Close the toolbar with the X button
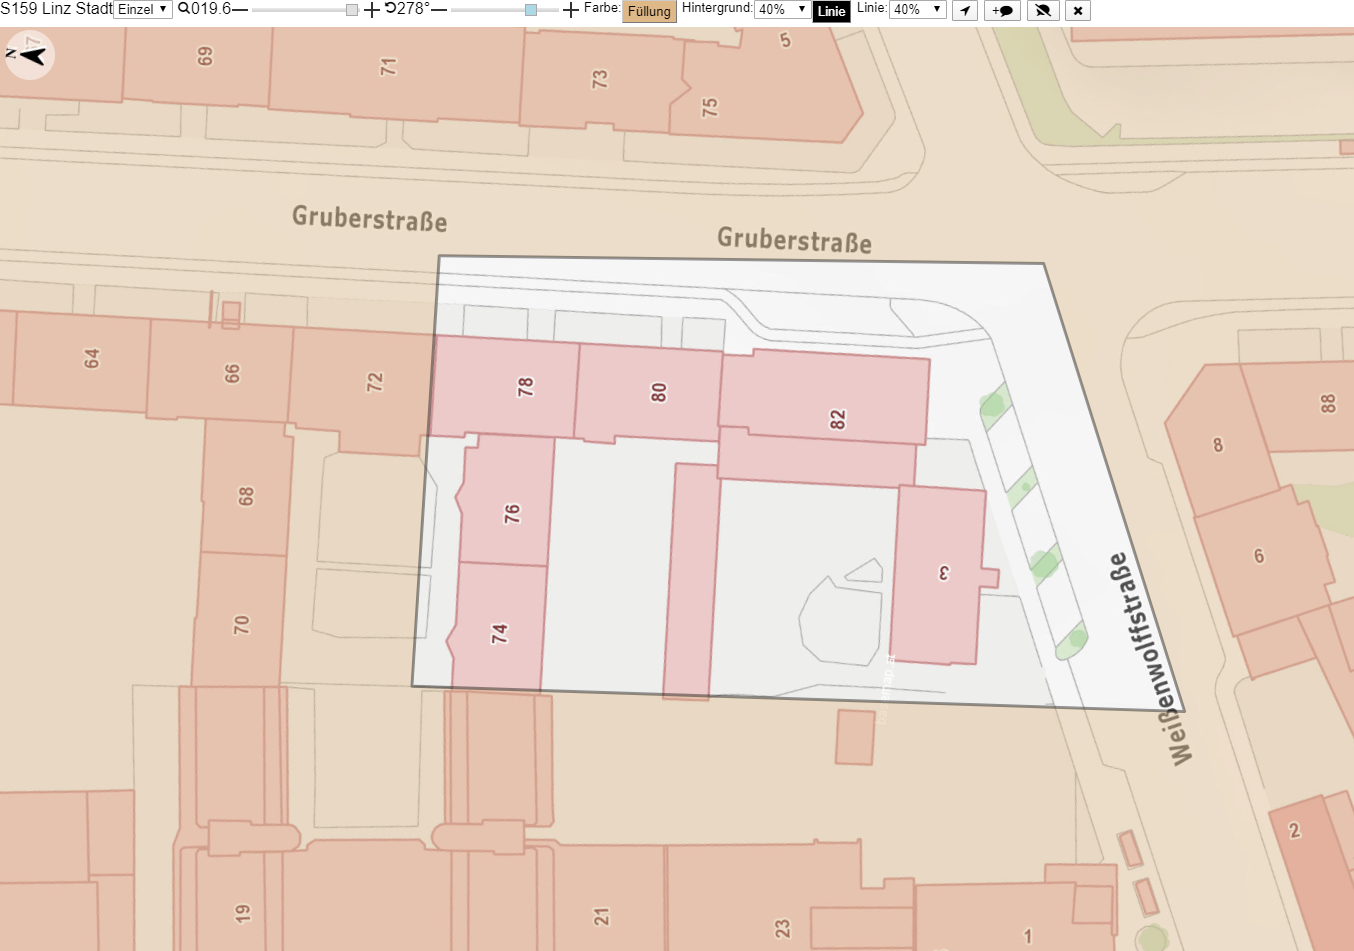 pos(1077,10)
